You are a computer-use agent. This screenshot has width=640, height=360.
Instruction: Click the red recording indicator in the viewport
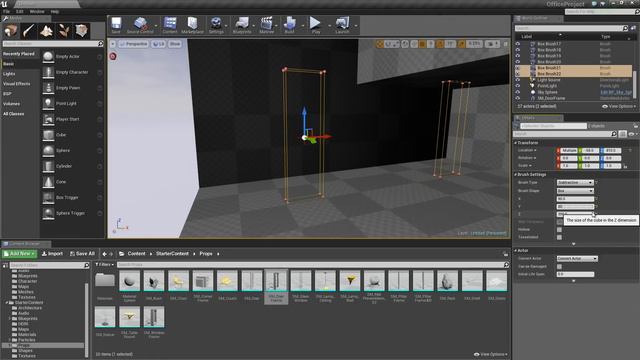[113, 56]
